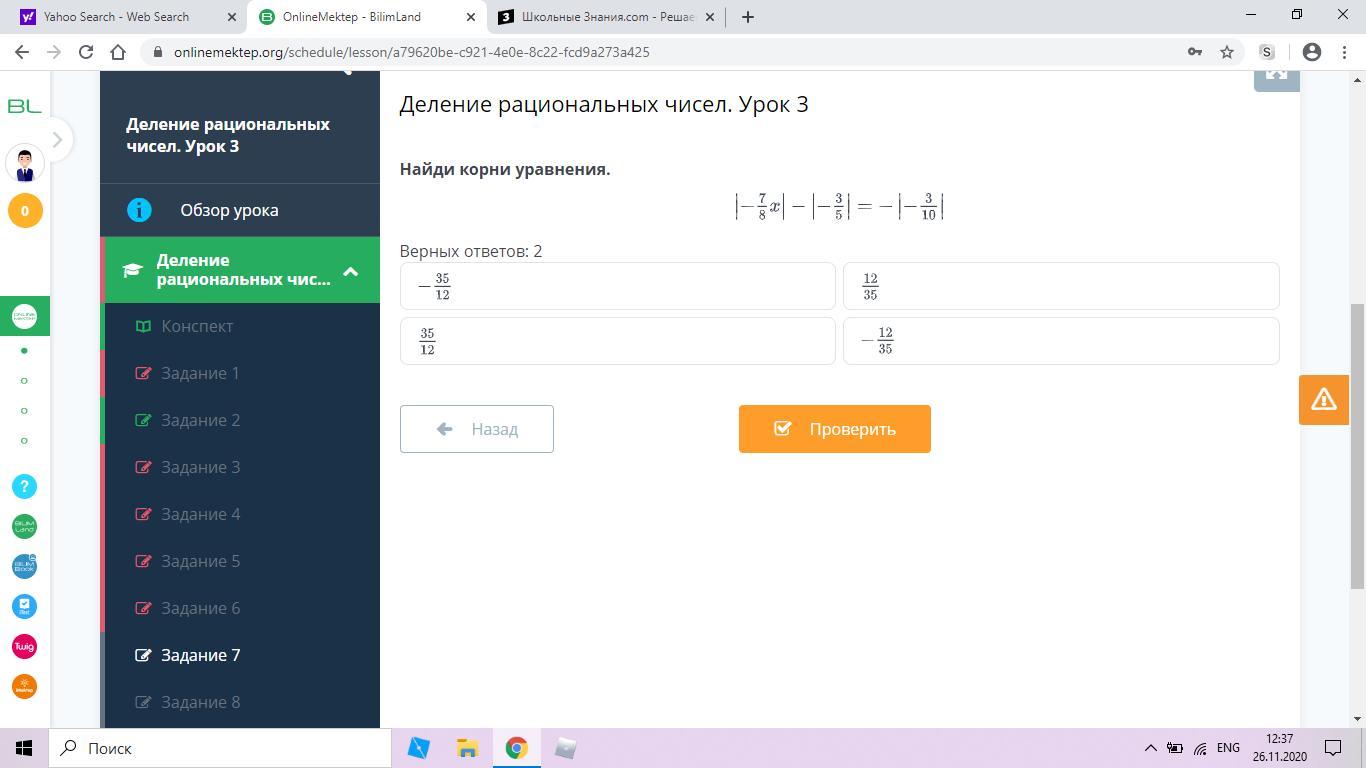Click the Проверить button
1366x768 pixels.
click(x=834, y=429)
